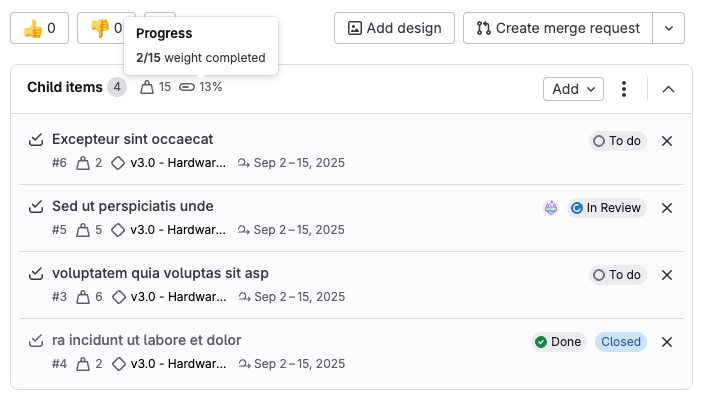Click the Done status badge
The image size is (704, 400).
click(x=558, y=342)
